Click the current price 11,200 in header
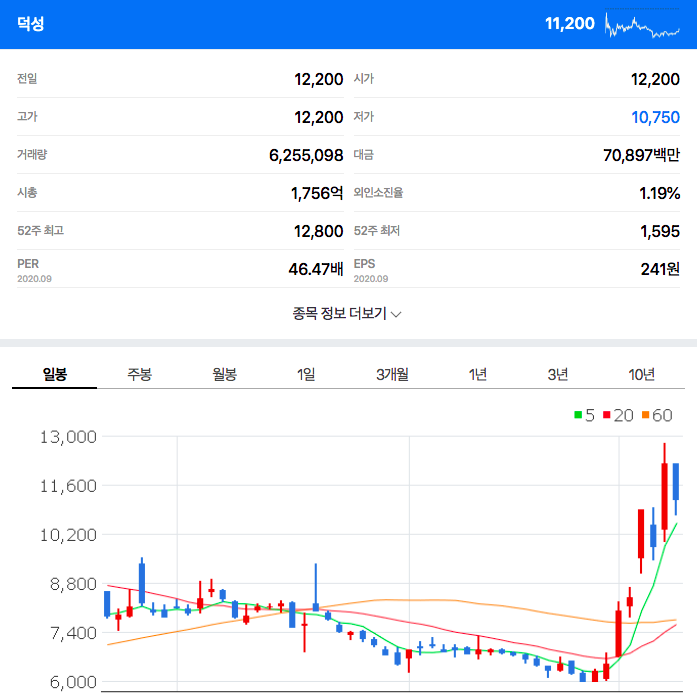697x696 pixels. point(569,23)
